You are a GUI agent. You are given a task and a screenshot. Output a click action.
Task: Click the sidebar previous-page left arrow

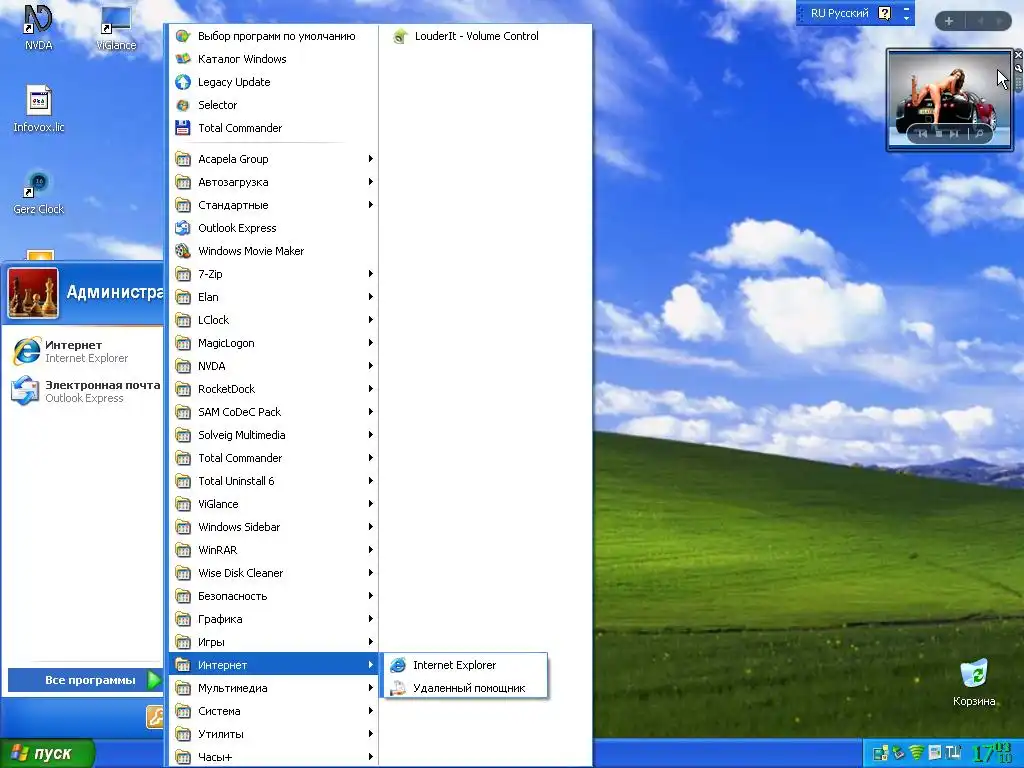click(x=980, y=21)
